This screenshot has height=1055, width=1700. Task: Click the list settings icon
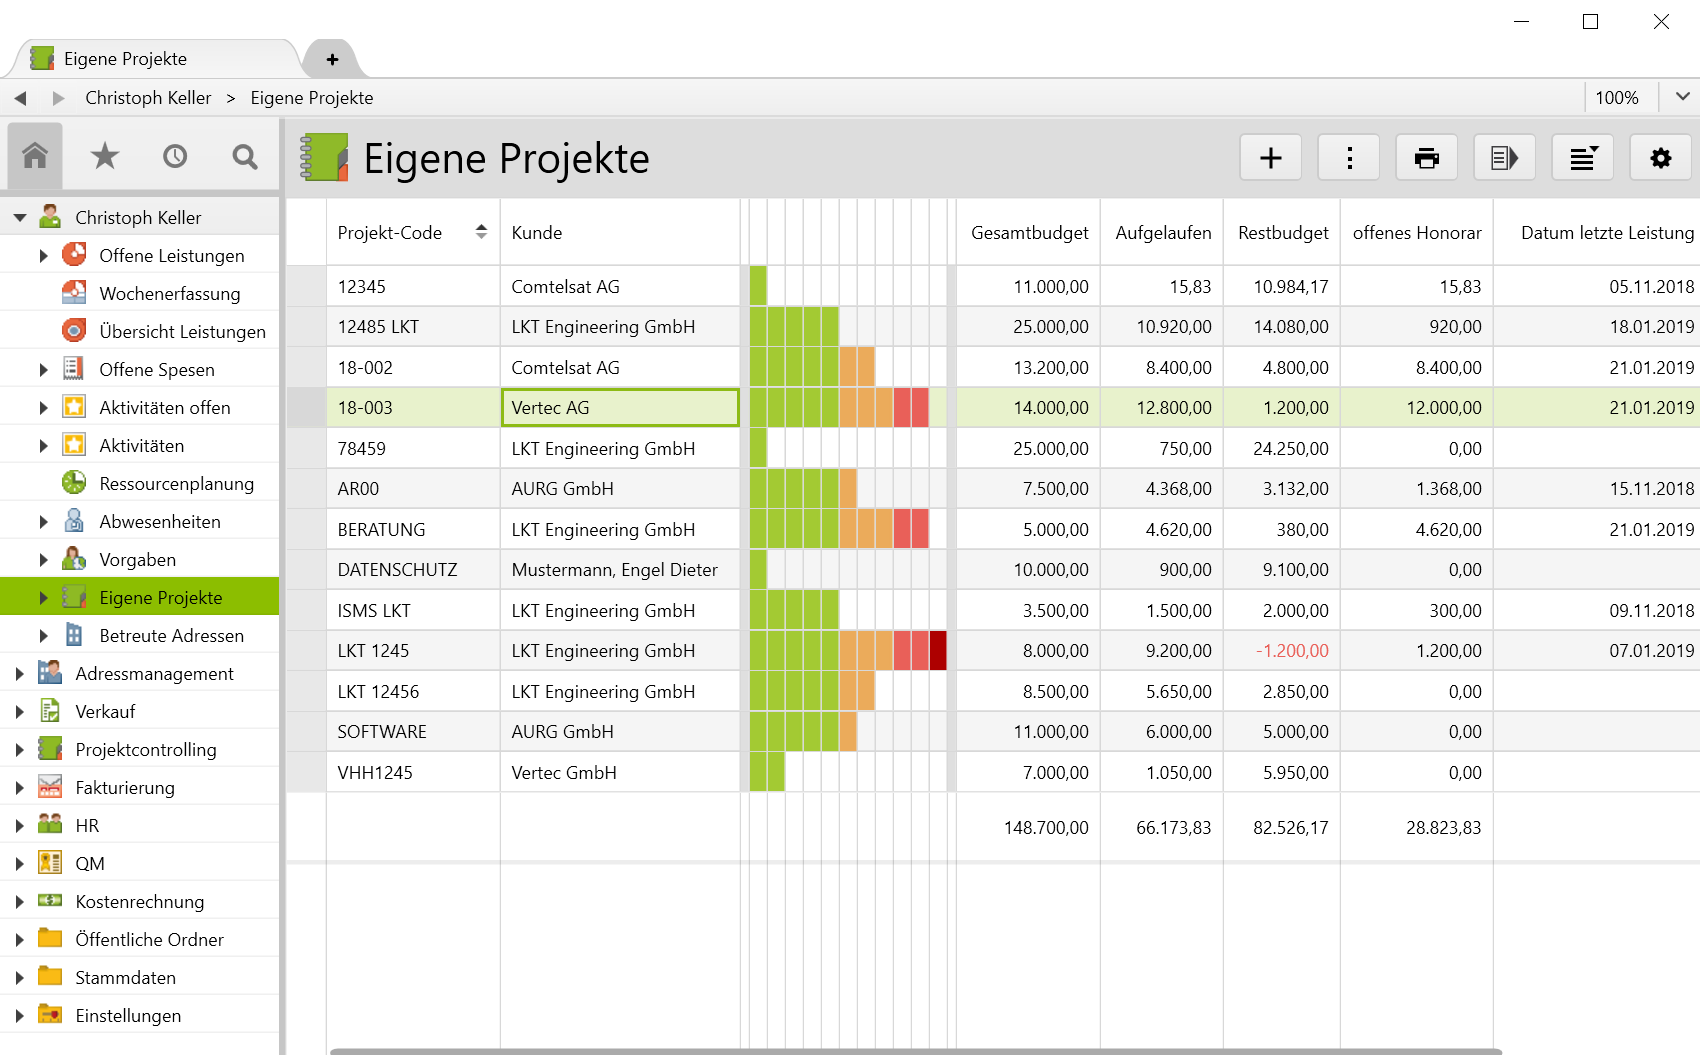click(1582, 158)
